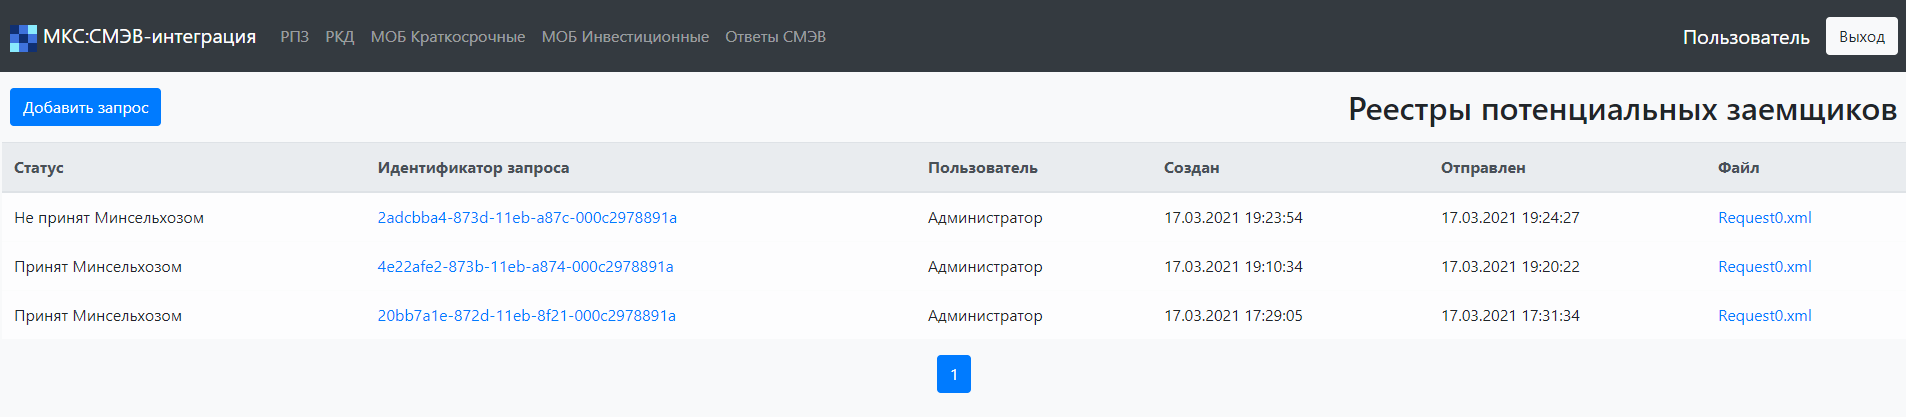
Task: Open request 20bb7a1e-872d-11eb-8f21-000c2978891a
Action: (526, 316)
